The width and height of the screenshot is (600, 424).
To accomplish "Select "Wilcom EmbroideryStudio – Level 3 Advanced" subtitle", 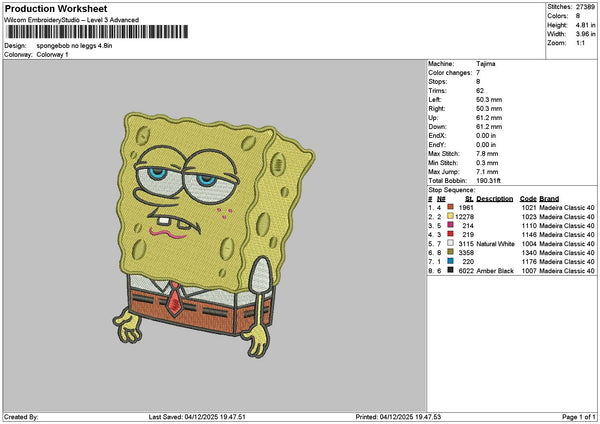I will coord(72,20).
